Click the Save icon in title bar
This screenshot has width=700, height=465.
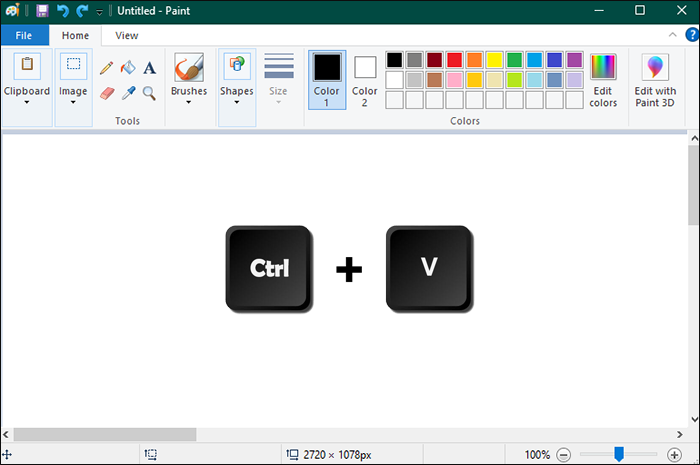[42, 11]
